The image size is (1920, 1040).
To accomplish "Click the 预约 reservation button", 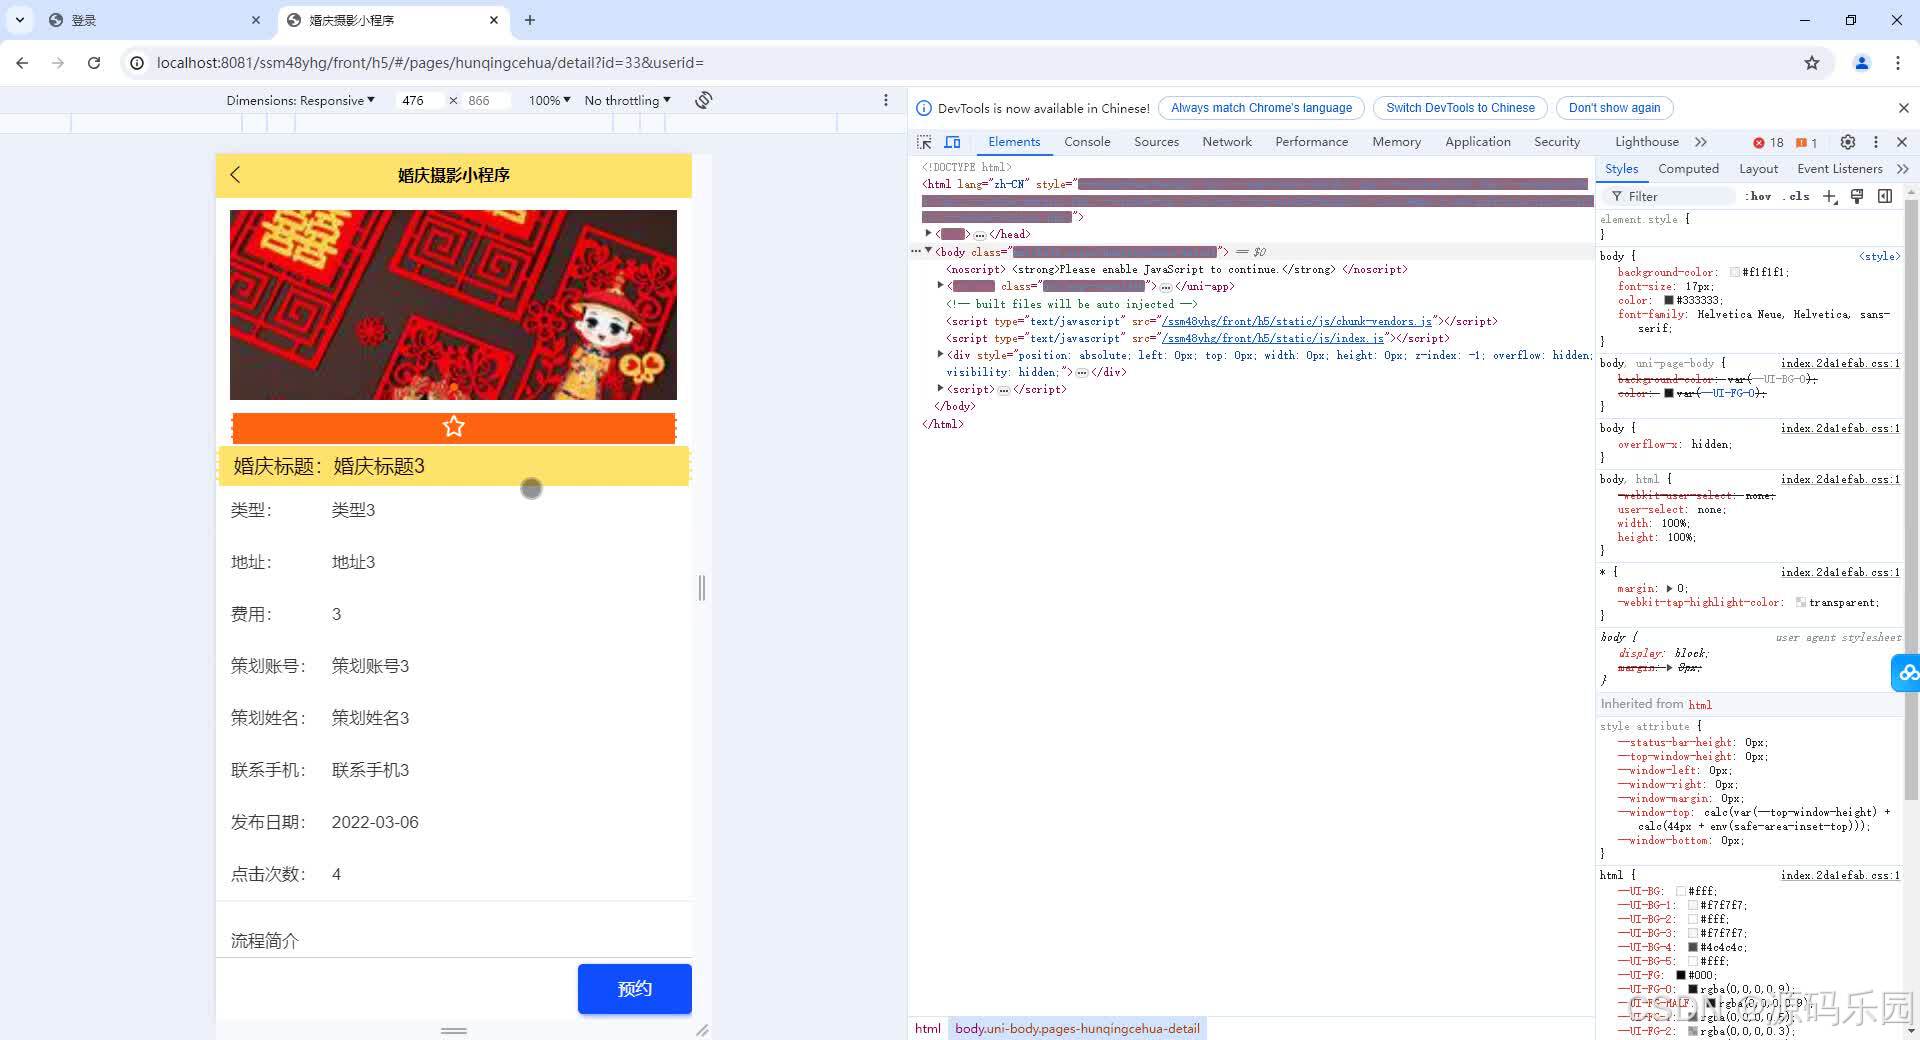I will (634, 988).
